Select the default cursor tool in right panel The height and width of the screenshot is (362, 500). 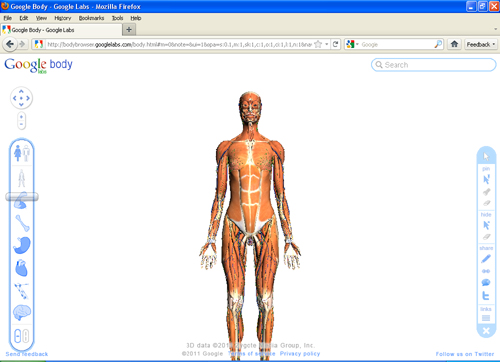point(486,156)
